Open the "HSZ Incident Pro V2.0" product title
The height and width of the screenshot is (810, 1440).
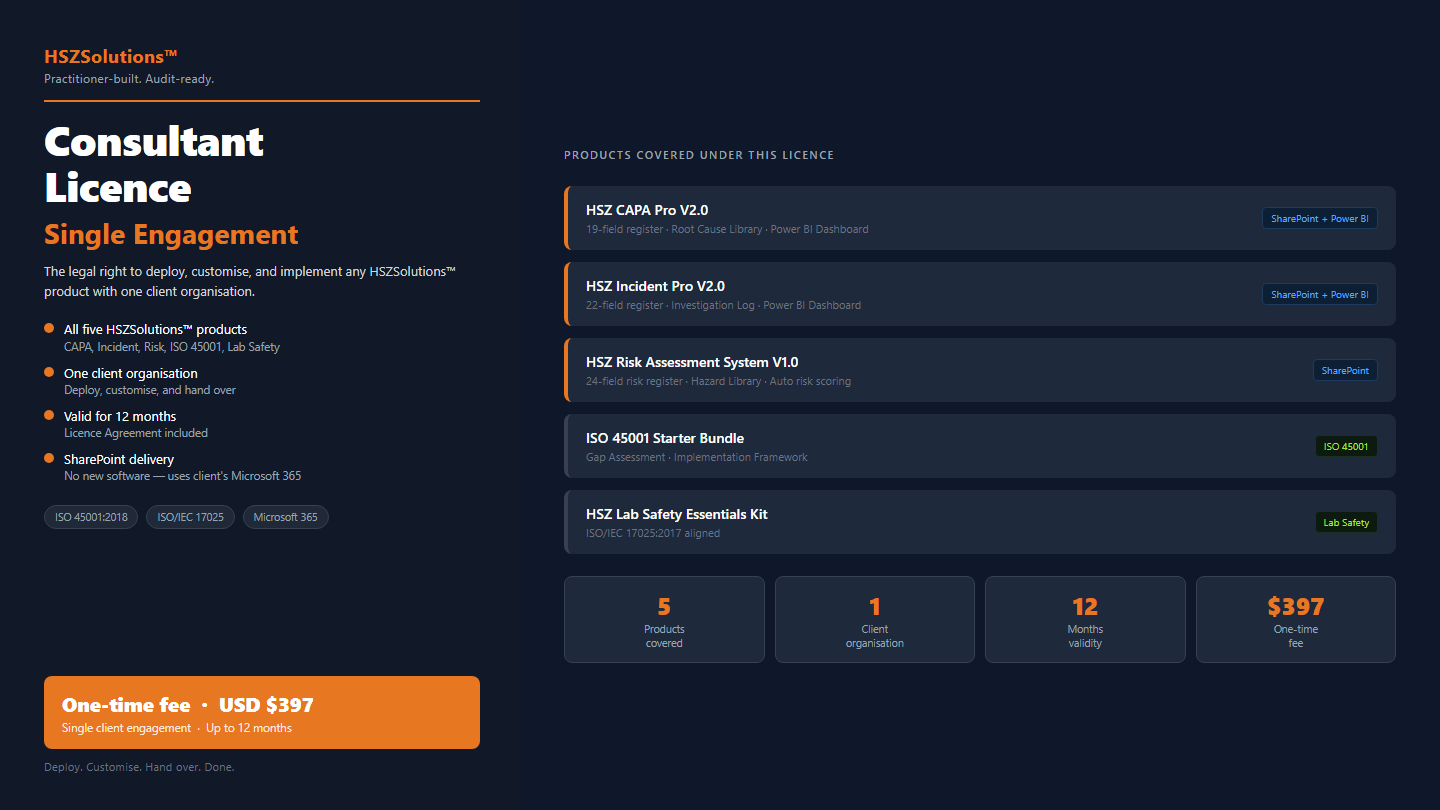pos(656,286)
